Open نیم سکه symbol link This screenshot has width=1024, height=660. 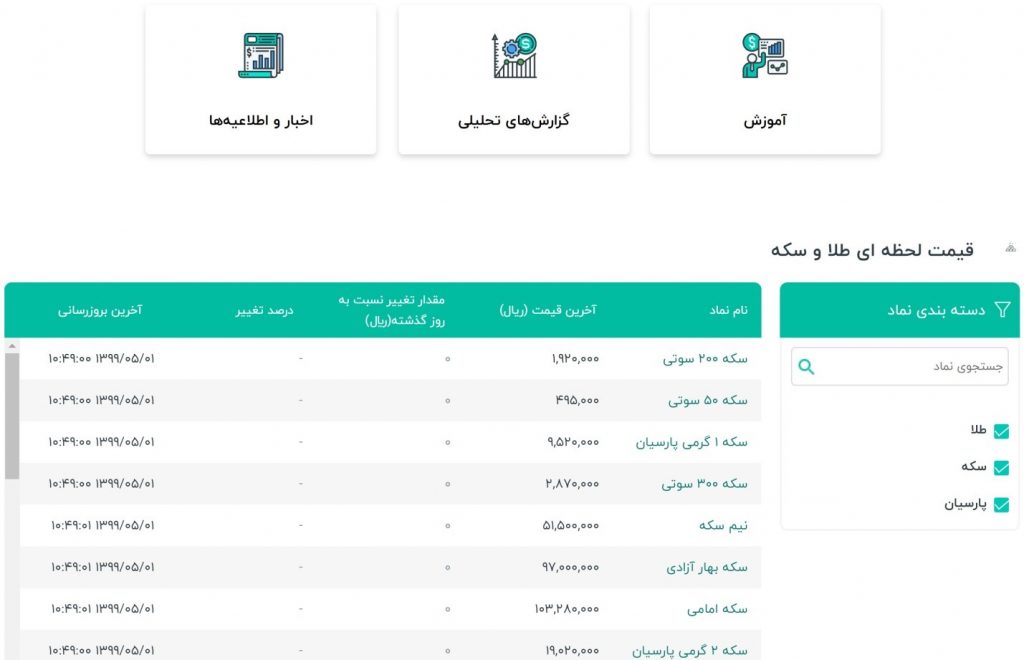click(724, 526)
